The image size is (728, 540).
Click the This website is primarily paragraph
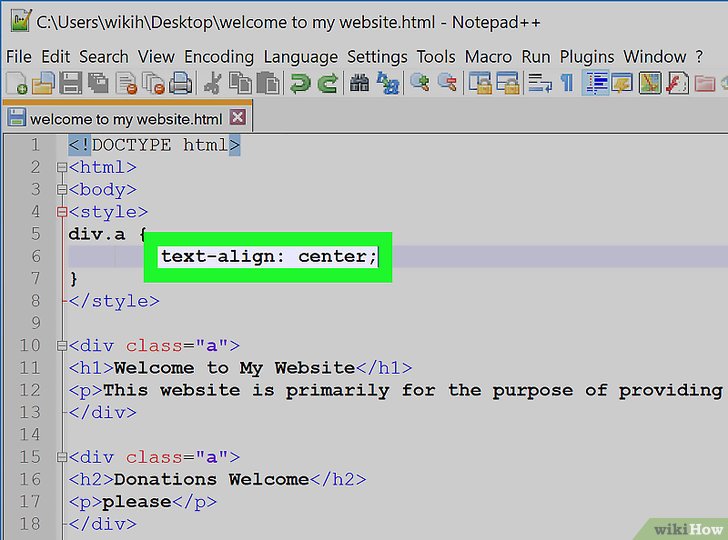[x=395, y=390]
